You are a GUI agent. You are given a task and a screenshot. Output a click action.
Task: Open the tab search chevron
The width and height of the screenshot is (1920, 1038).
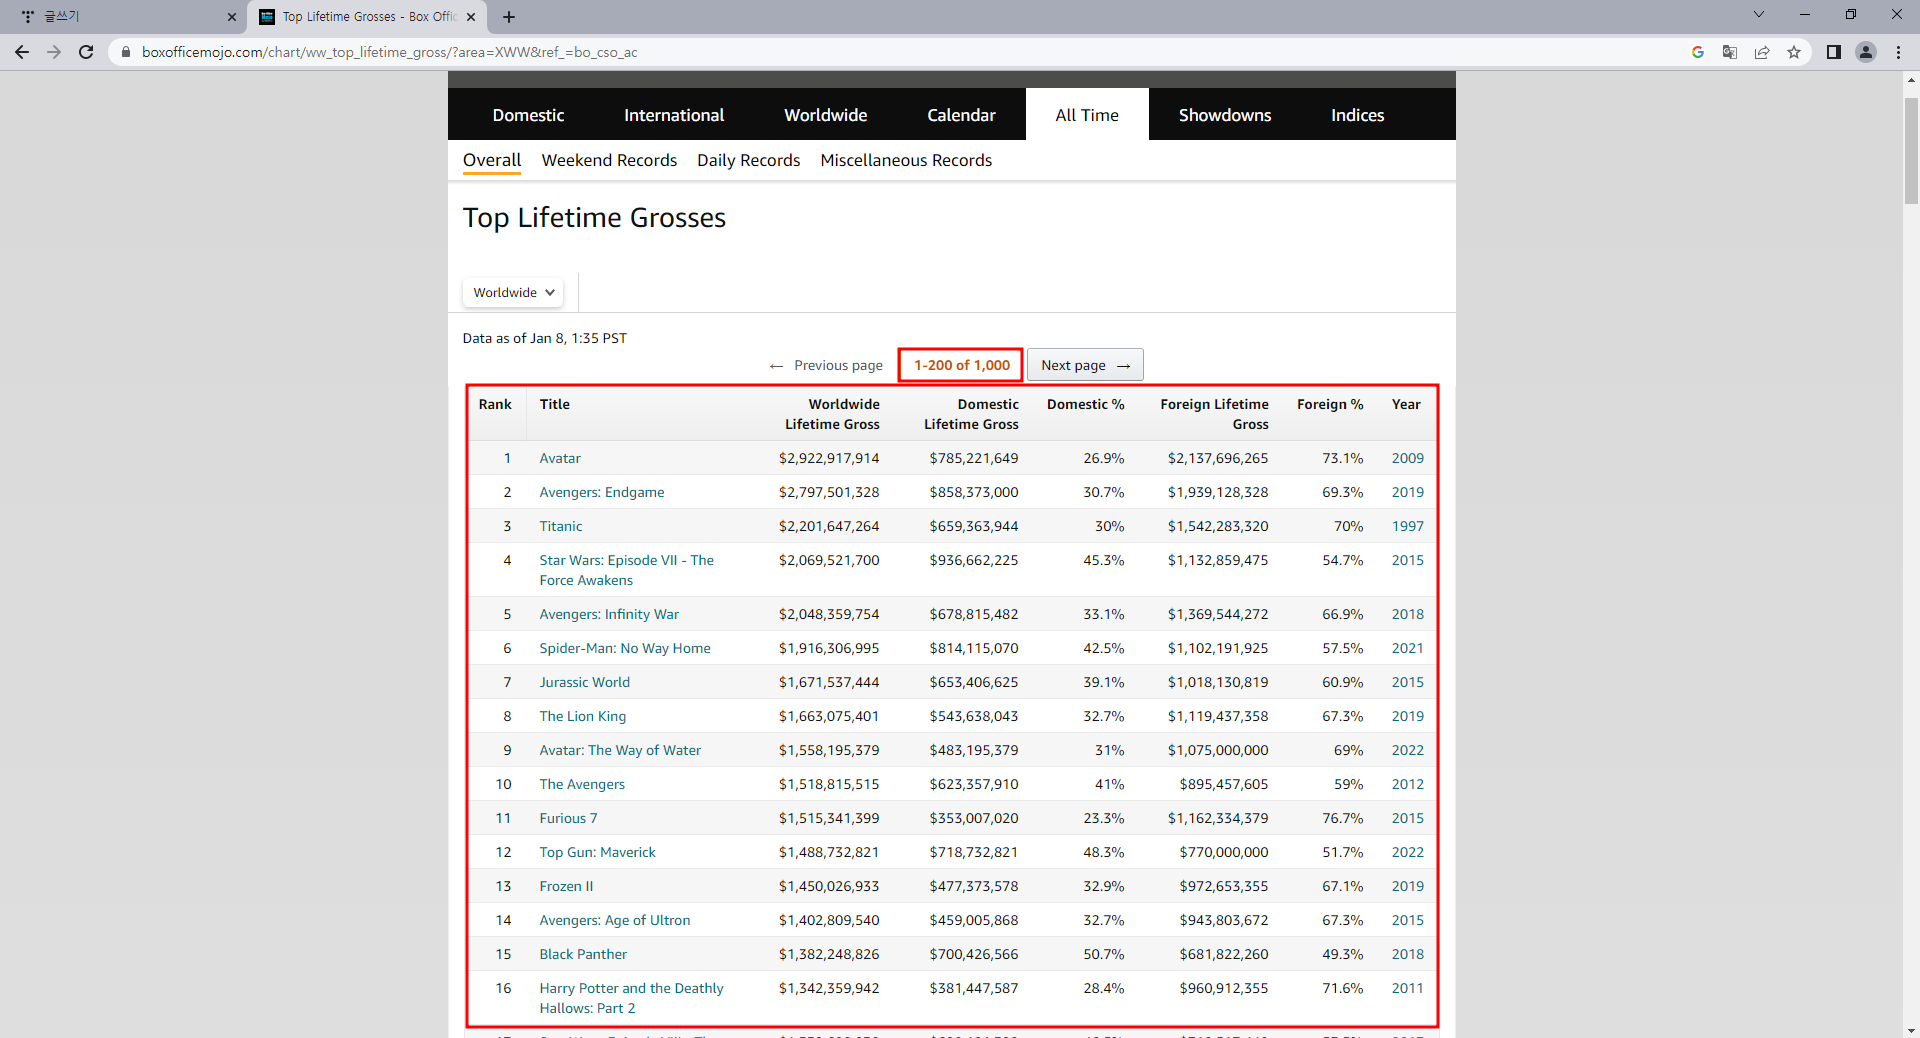pyautogui.click(x=1759, y=14)
